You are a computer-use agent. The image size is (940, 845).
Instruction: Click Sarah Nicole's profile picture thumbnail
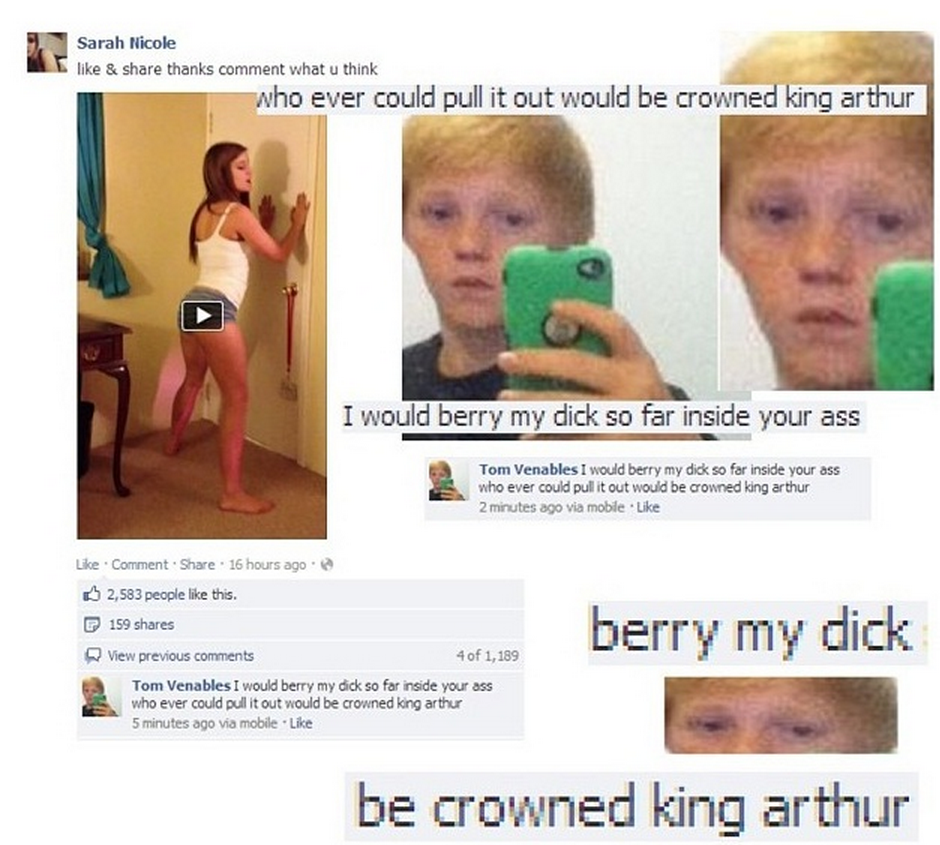coord(47,52)
